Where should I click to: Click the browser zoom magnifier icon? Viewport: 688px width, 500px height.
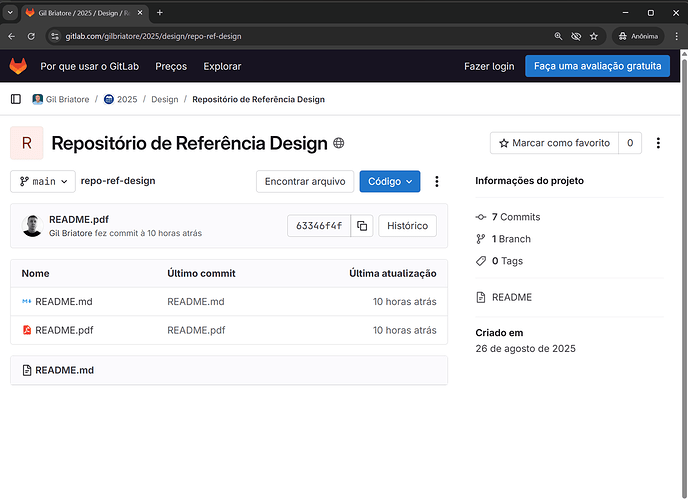(558, 36)
